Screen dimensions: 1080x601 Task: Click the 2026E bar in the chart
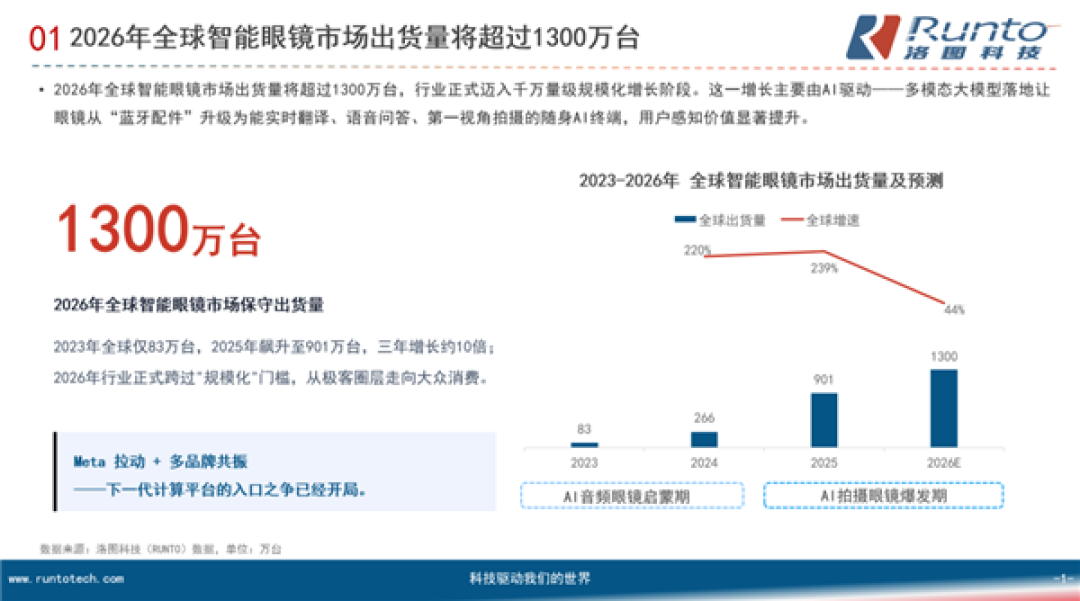(944, 408)
